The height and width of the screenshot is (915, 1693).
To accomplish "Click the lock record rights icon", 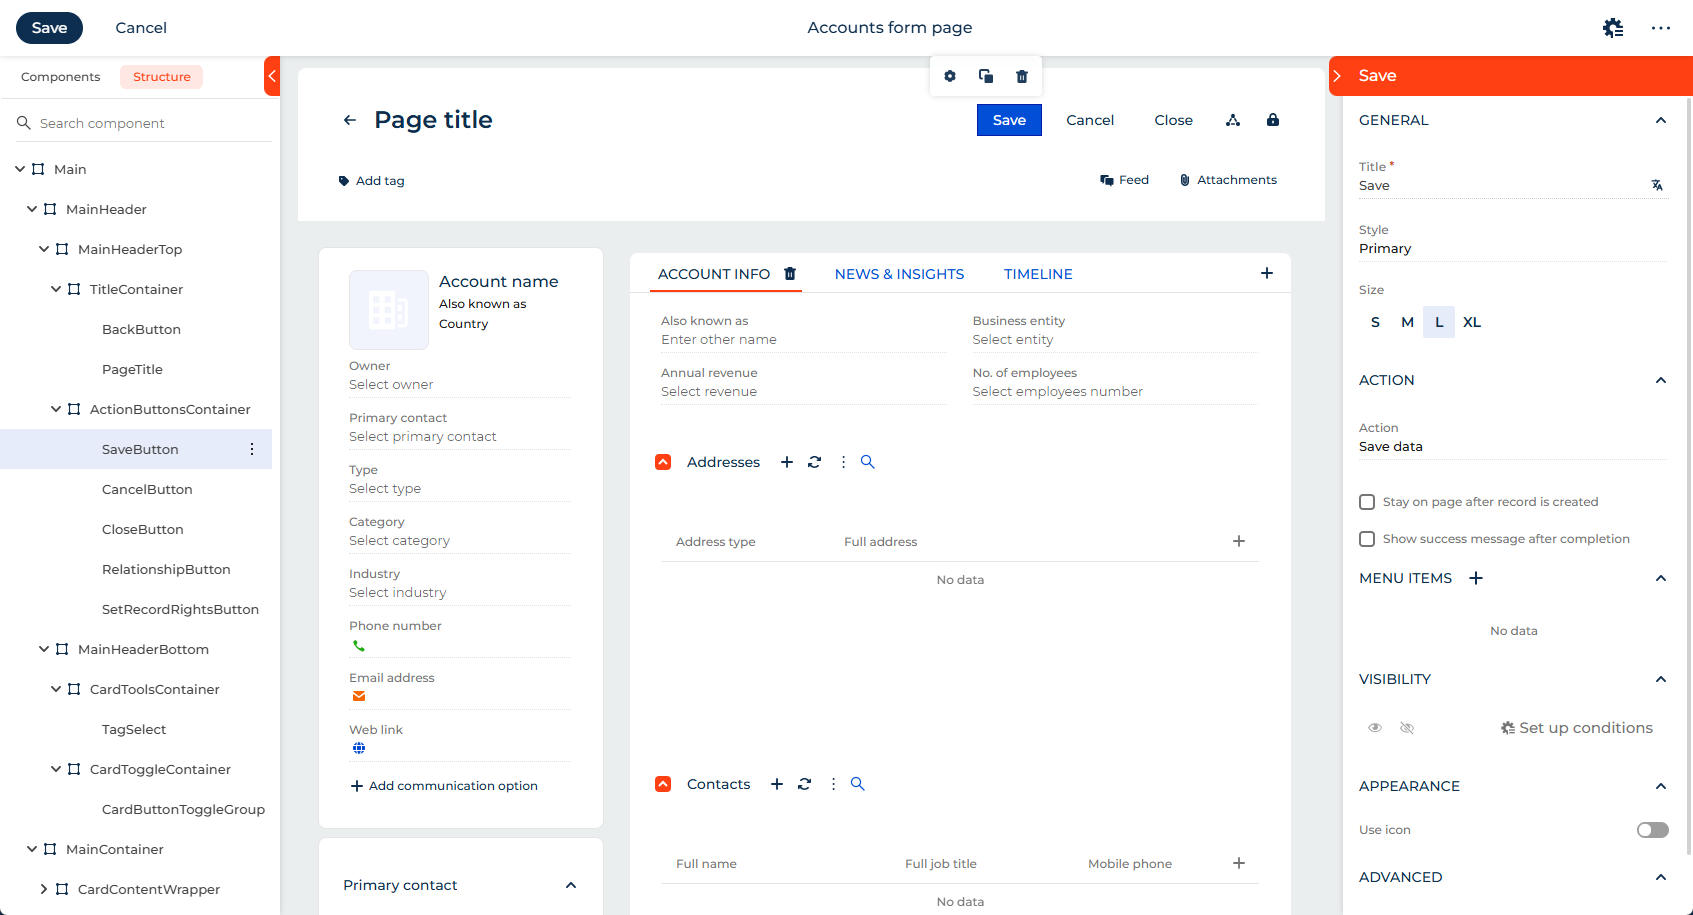I will point(1272,120).
